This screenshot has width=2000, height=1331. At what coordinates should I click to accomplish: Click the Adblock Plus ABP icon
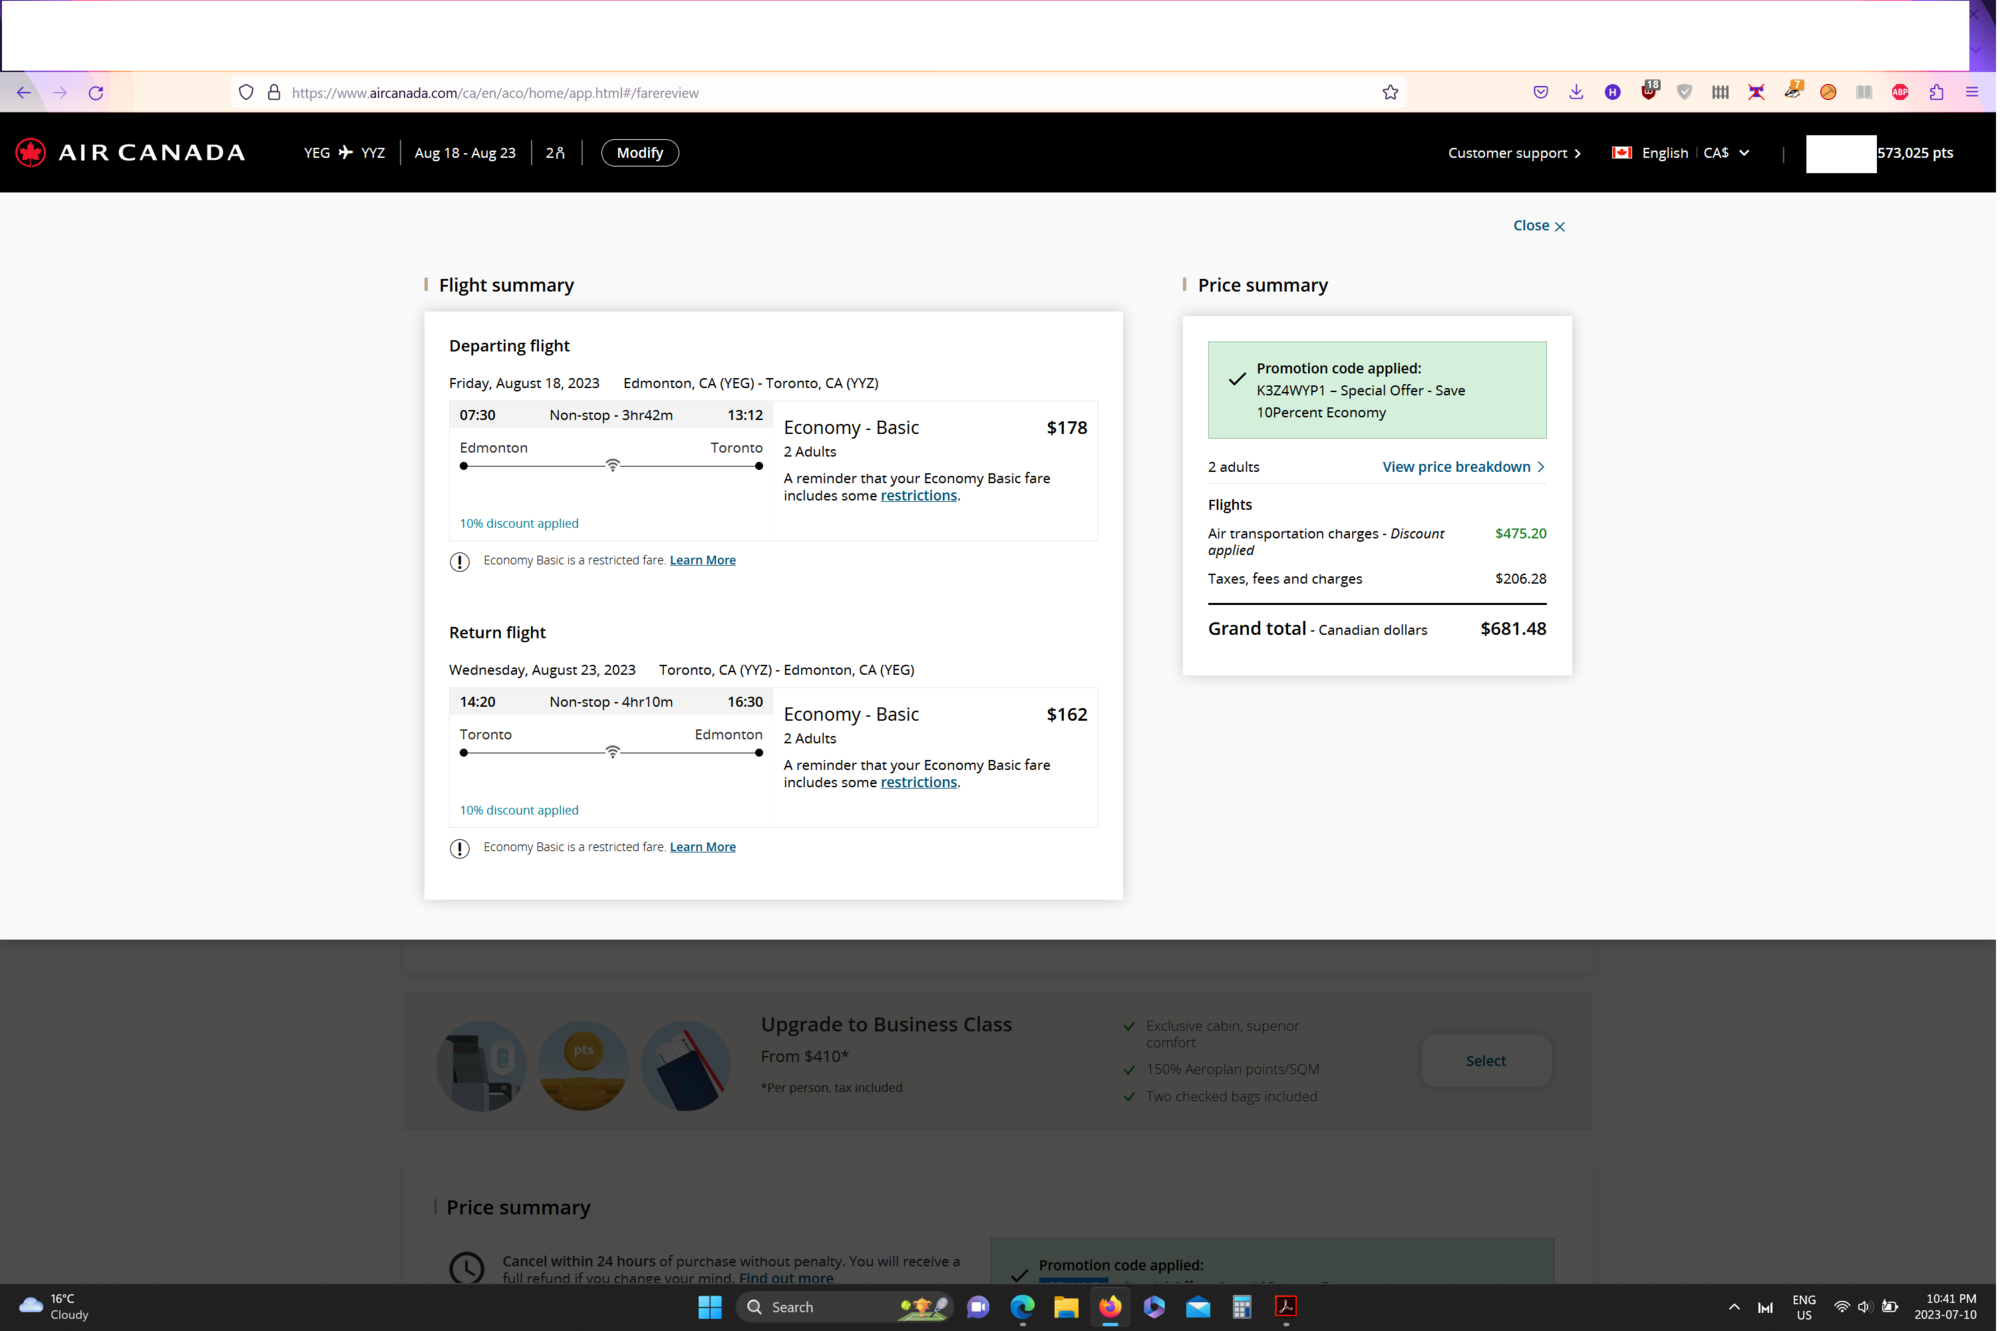click(x=1900, y=93)
